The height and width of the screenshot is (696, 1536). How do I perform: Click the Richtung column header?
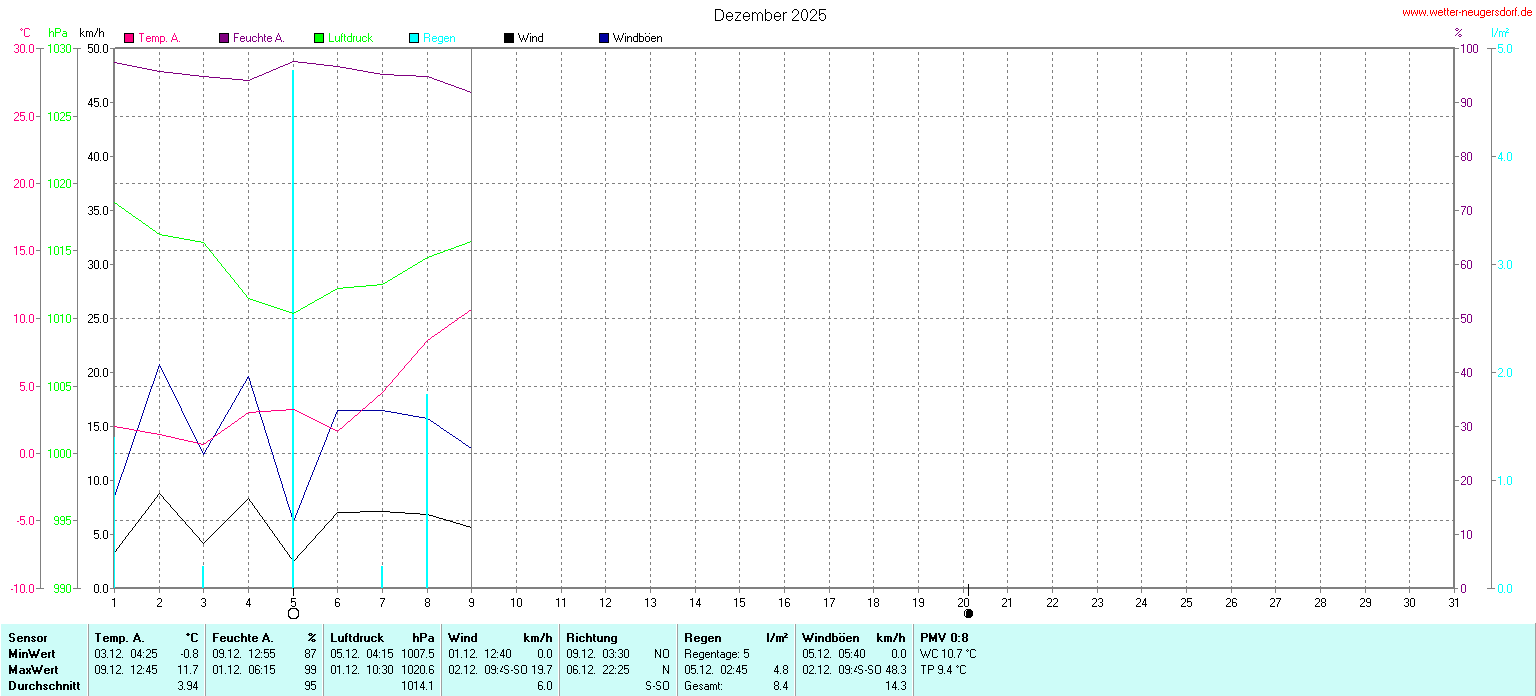[591, 638]
